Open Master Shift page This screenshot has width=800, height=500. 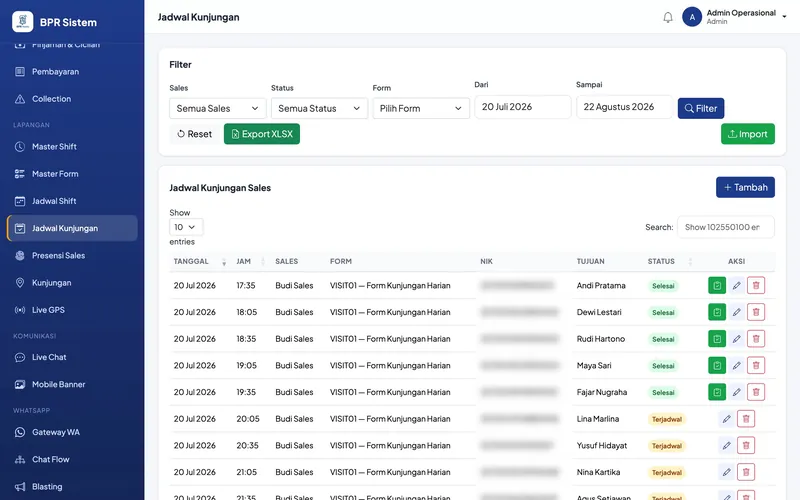tap(72, 146)
